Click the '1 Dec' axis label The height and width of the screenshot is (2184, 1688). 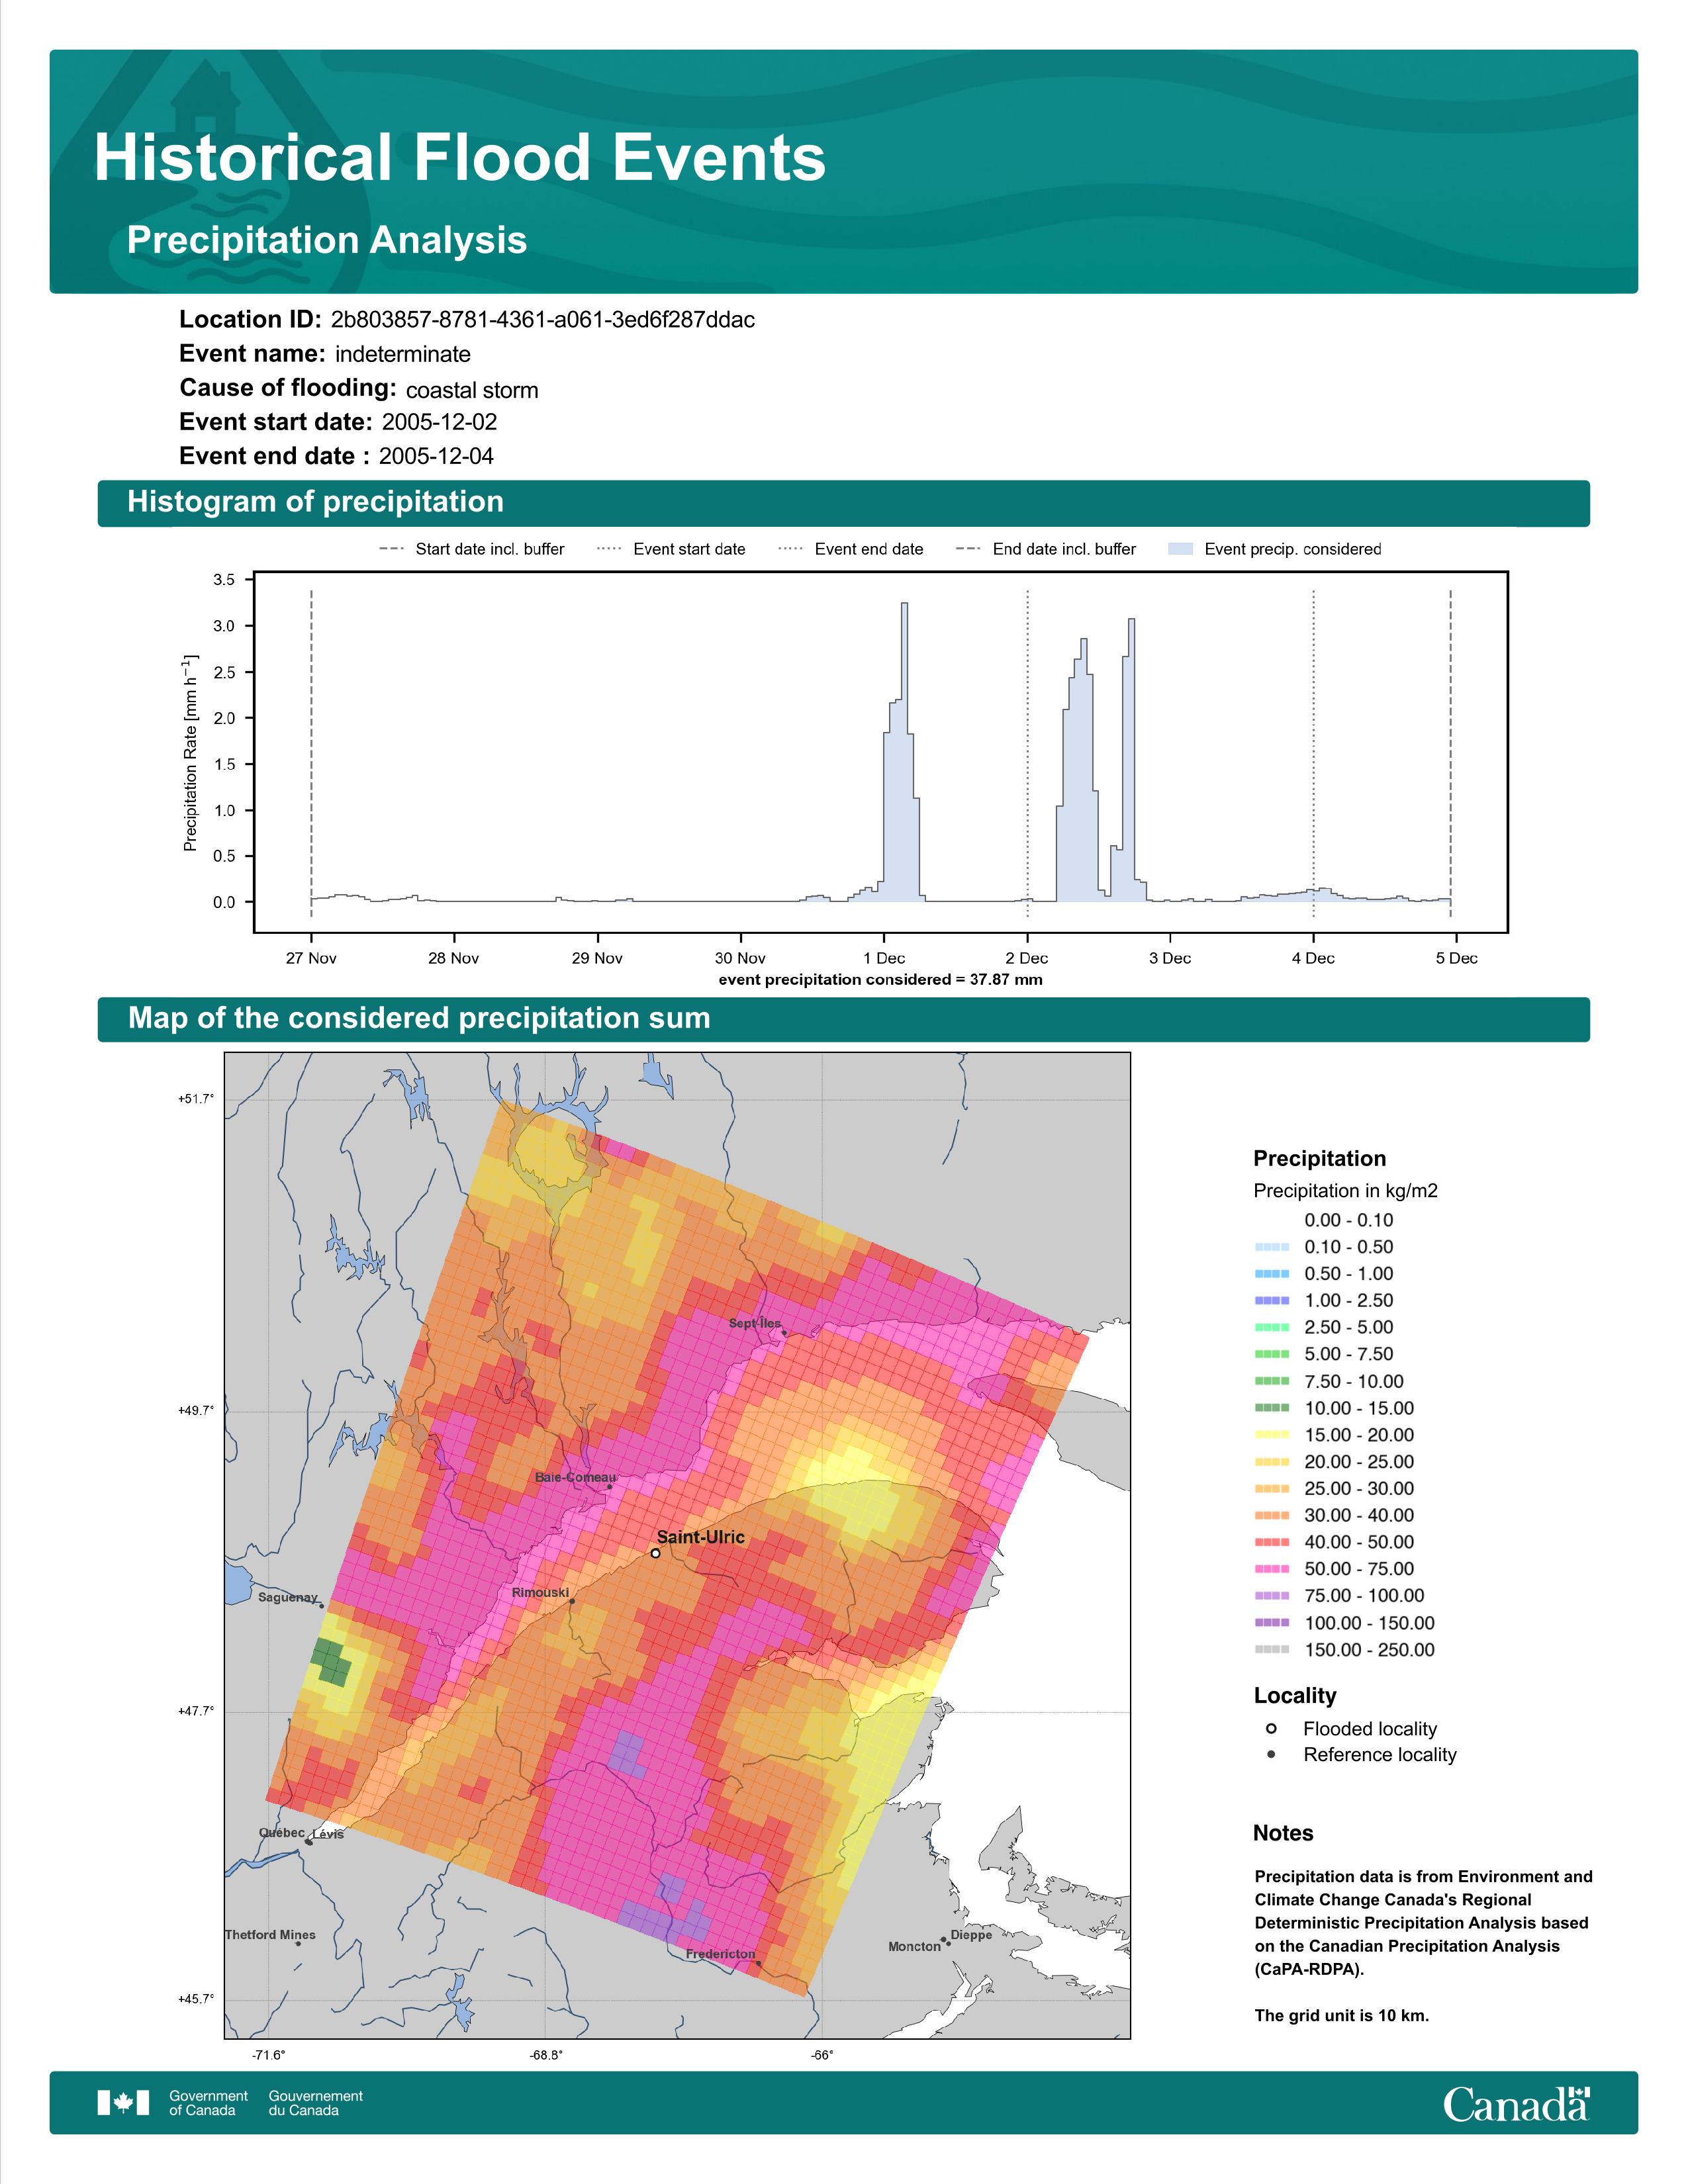point(884,958)
